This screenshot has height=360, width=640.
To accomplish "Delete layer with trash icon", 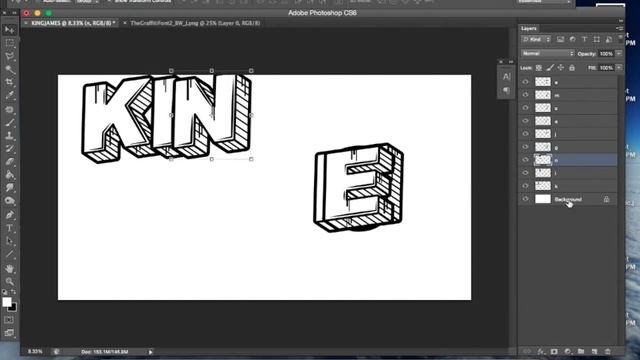I will pyautogui.click(x=608, y=351).
